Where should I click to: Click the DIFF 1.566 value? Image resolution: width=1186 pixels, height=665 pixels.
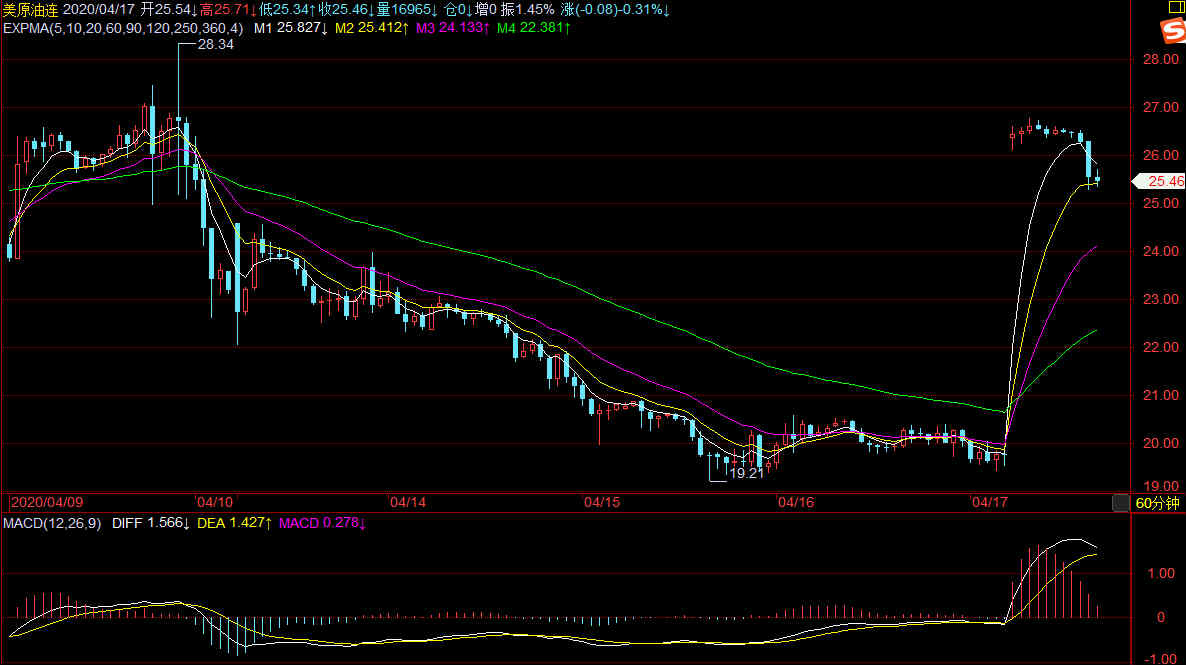(x=151, y=524)
